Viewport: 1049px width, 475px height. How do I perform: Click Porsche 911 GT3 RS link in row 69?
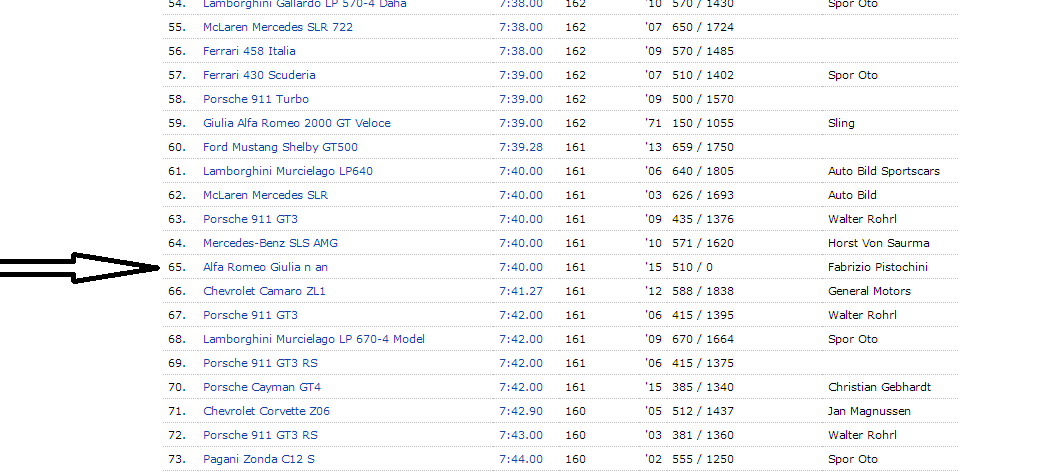pyautogui.click(x=260, y=364)
